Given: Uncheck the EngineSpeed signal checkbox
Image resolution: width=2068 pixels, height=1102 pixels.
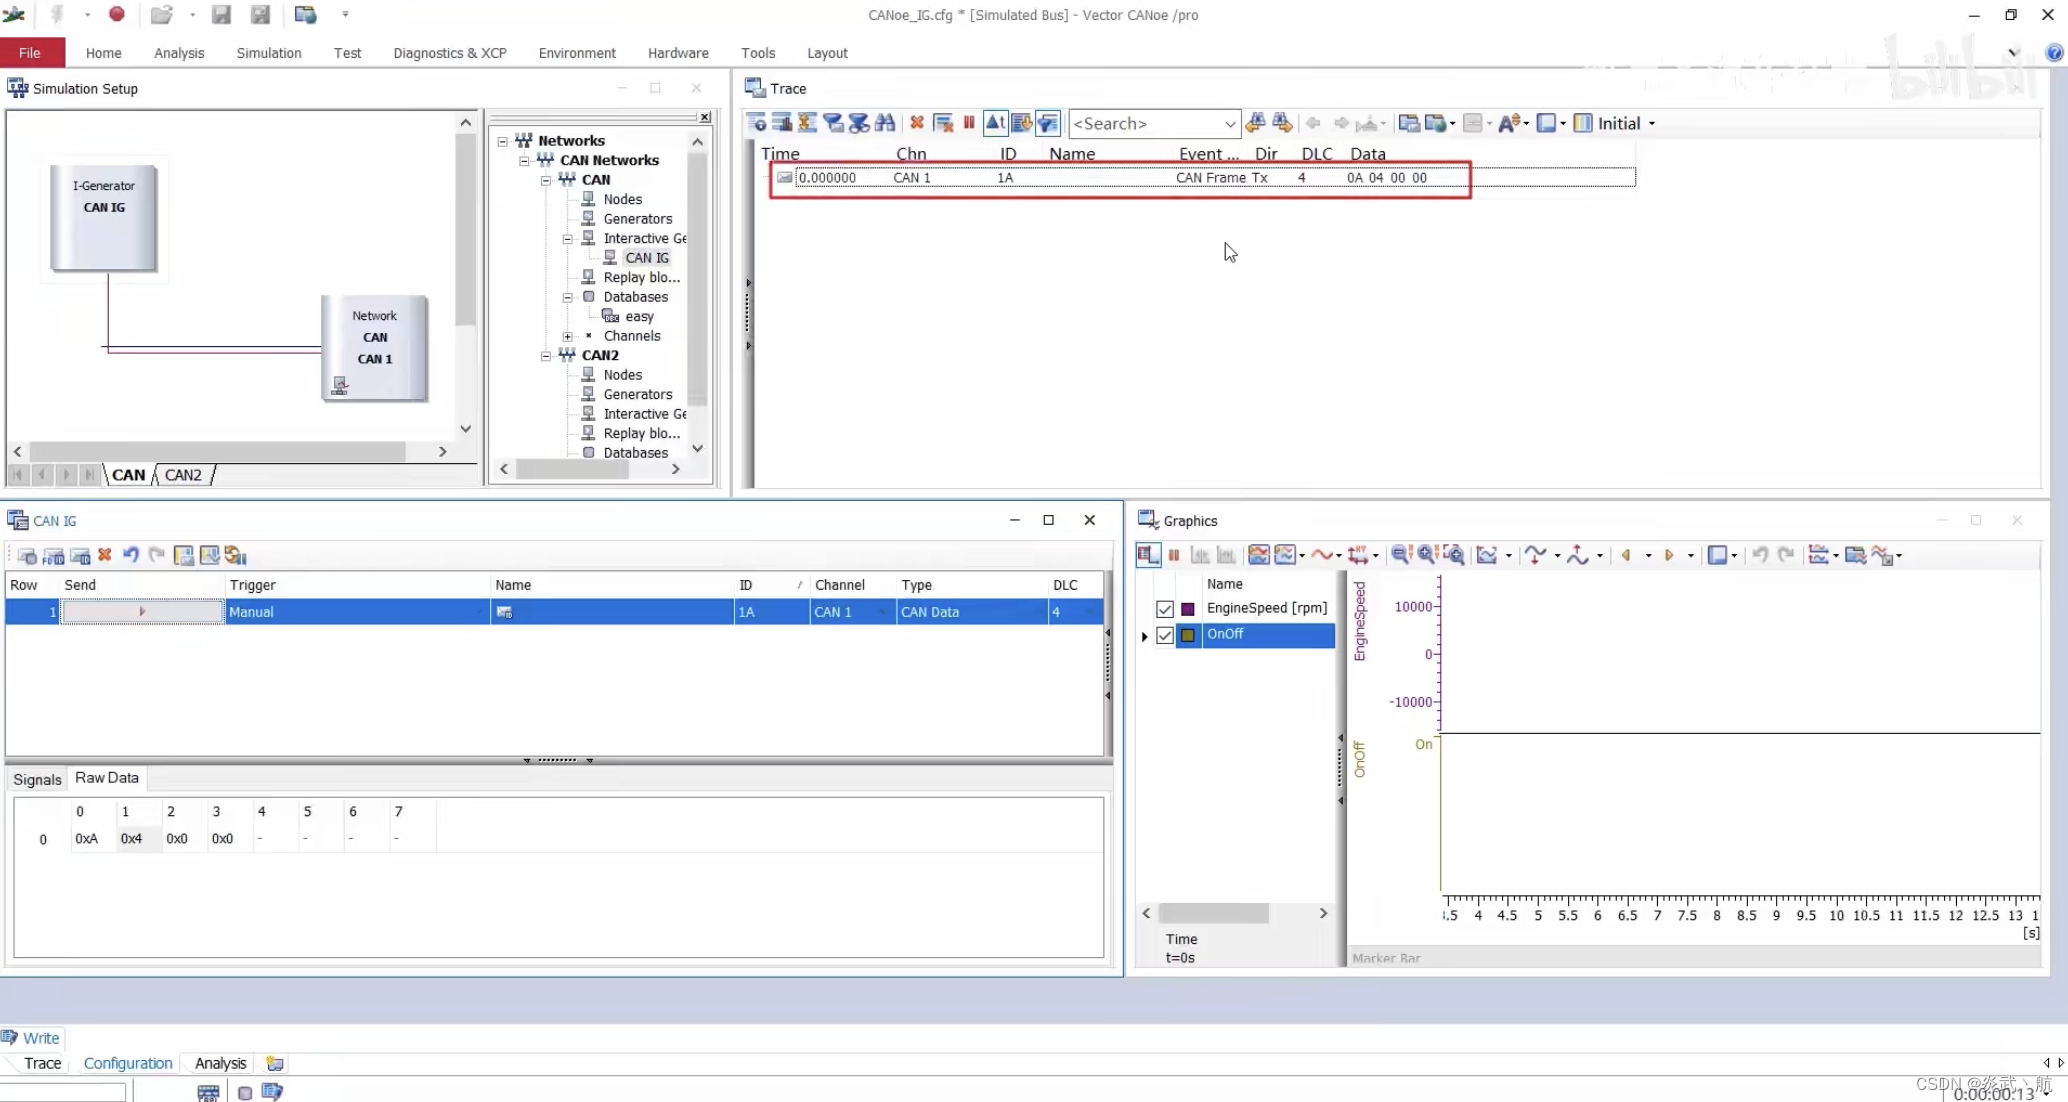Looking at the screenshot, I should (1165, 609).
